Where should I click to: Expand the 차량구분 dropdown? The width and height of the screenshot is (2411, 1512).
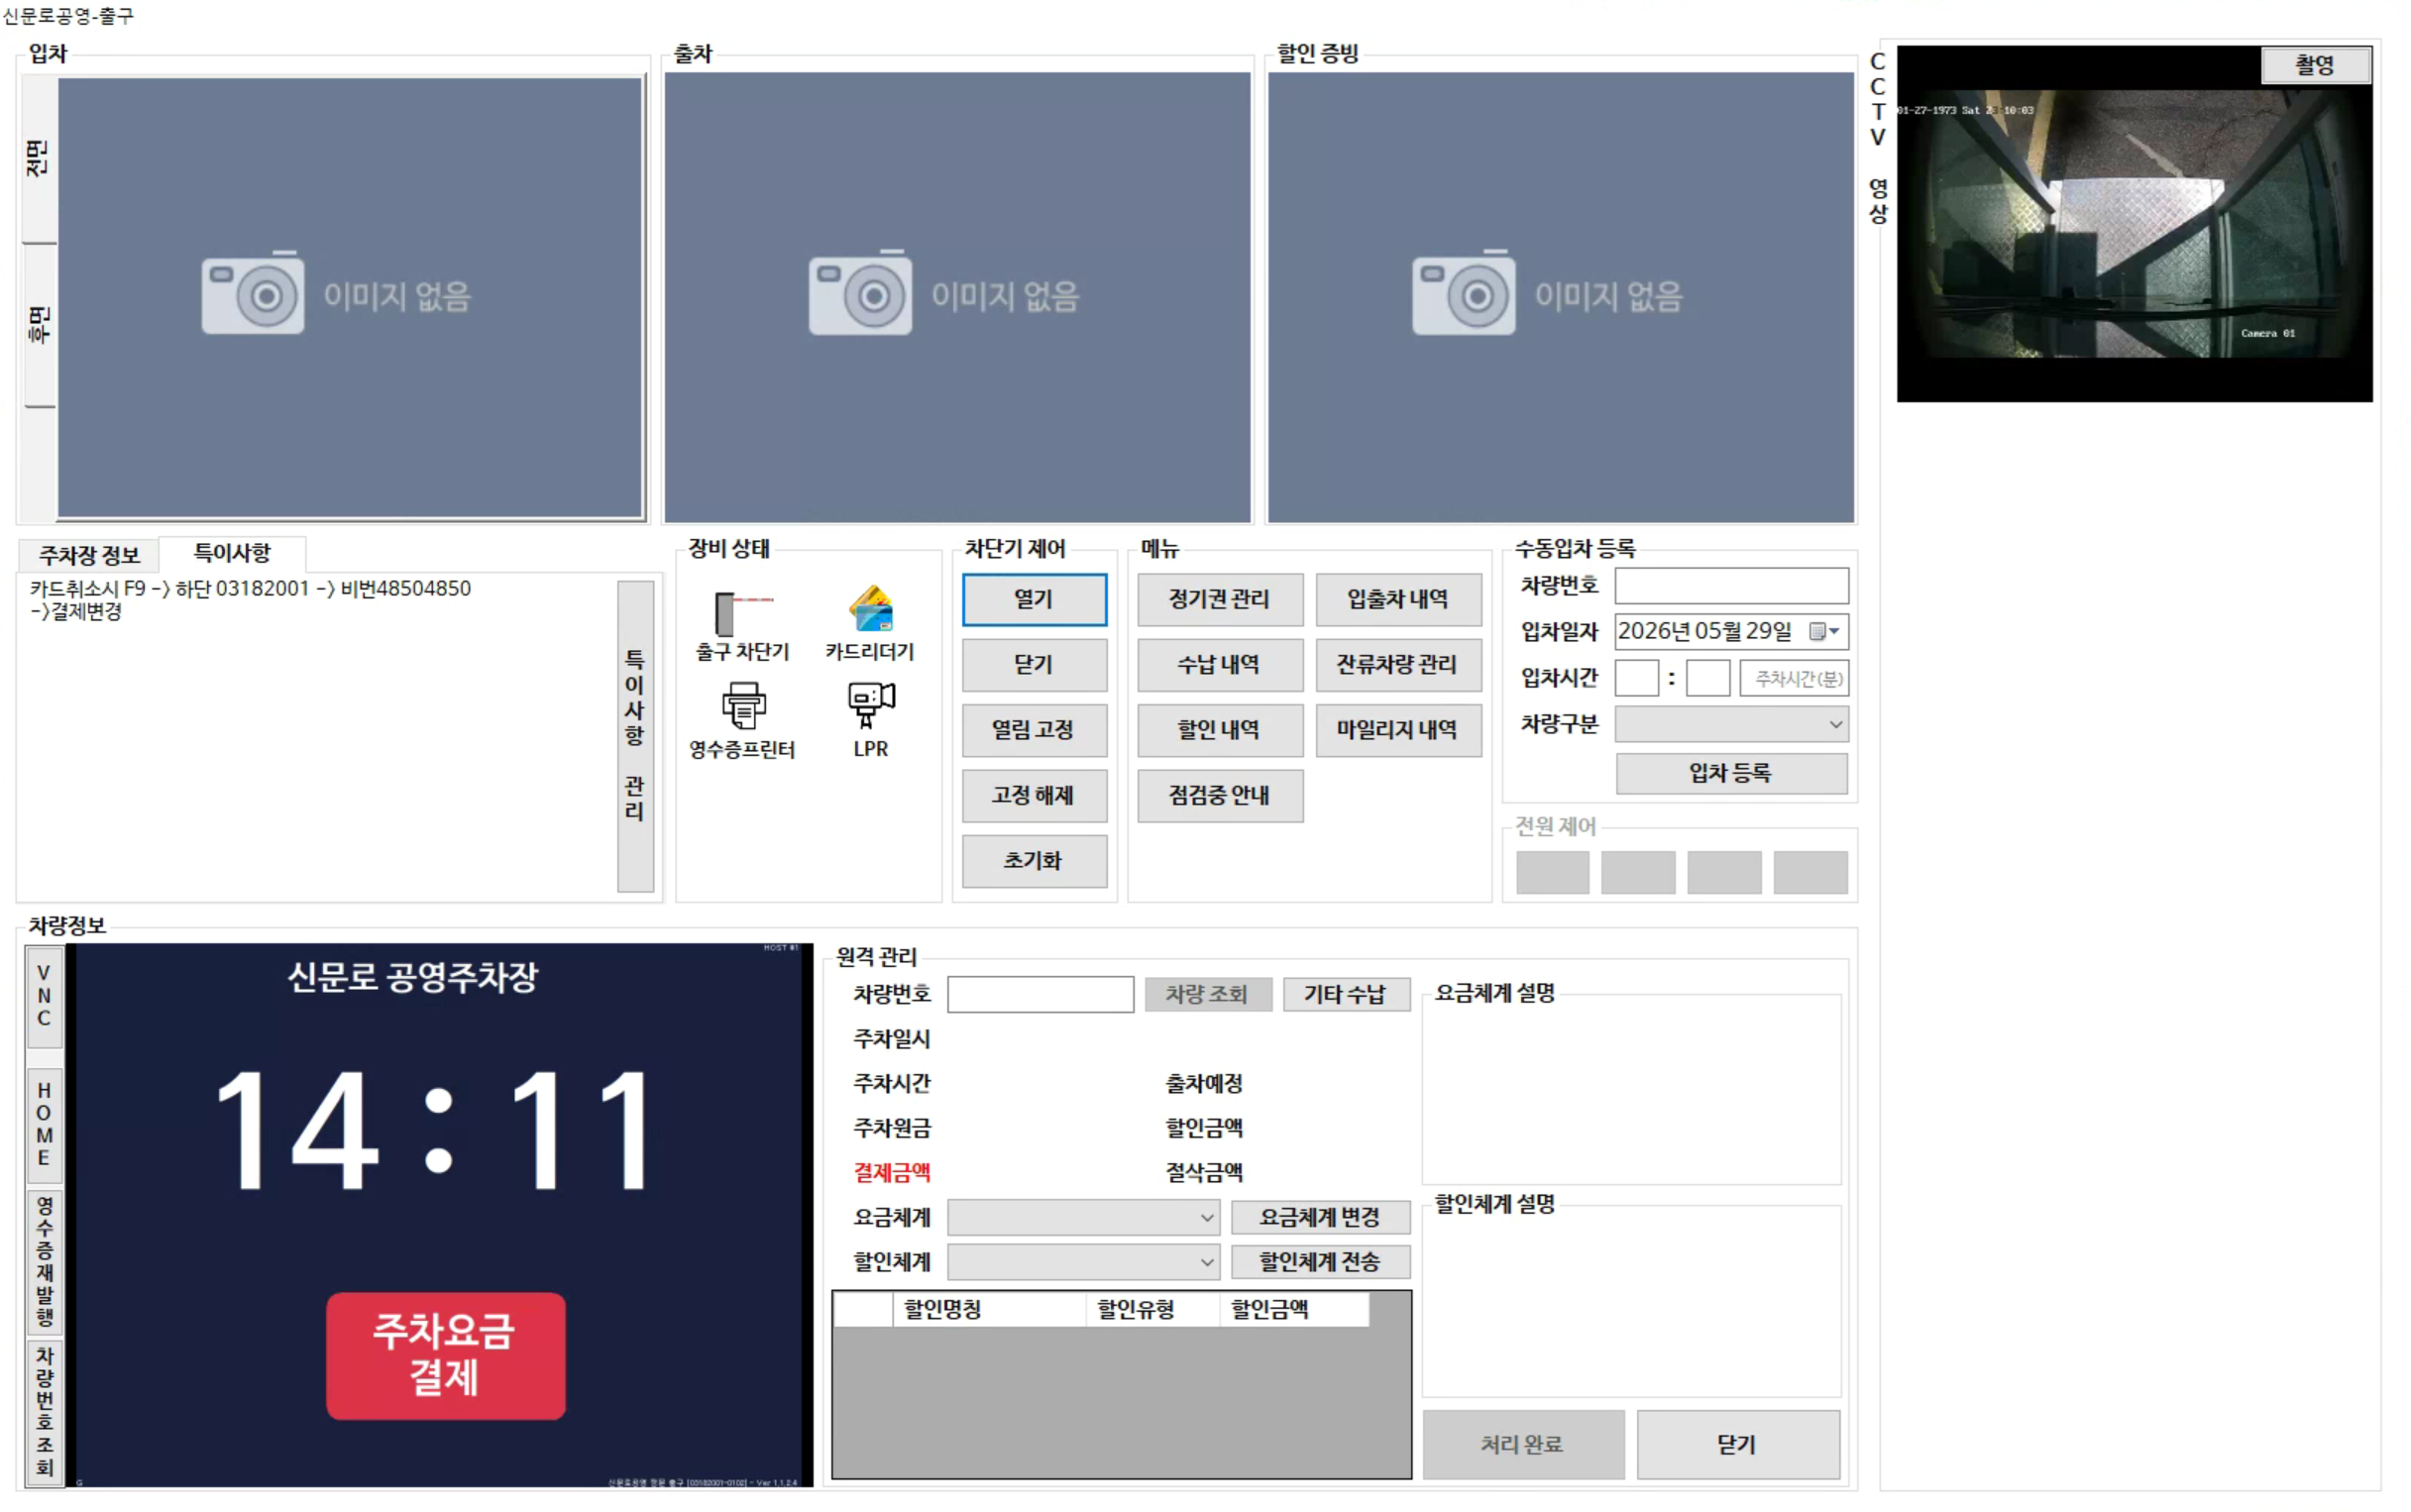click(1731, 724)
